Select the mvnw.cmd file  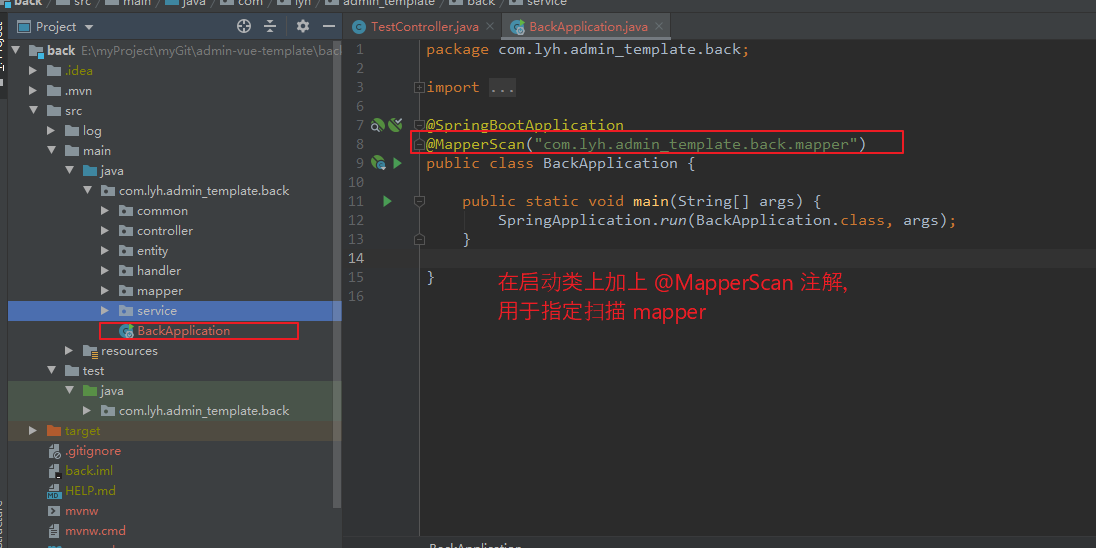click(x=95, y=531)
